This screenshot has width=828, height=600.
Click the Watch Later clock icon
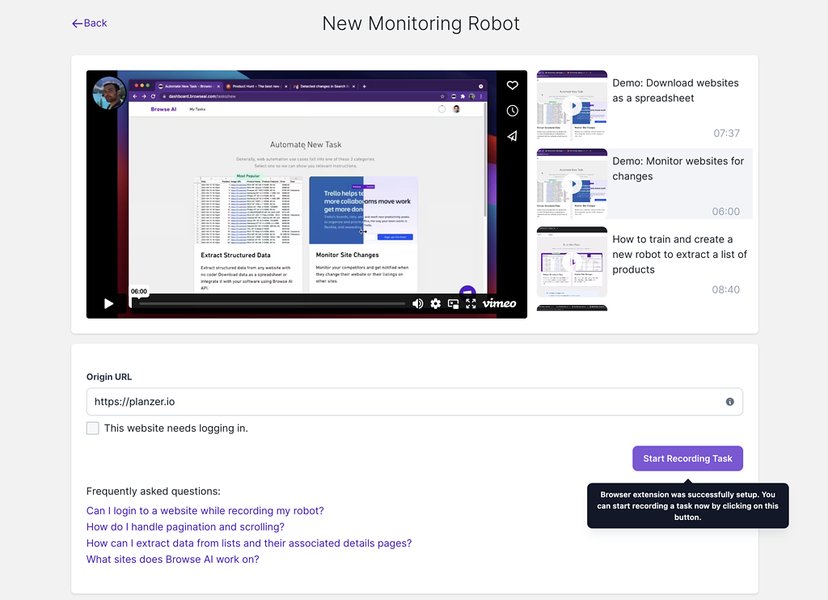511,111
